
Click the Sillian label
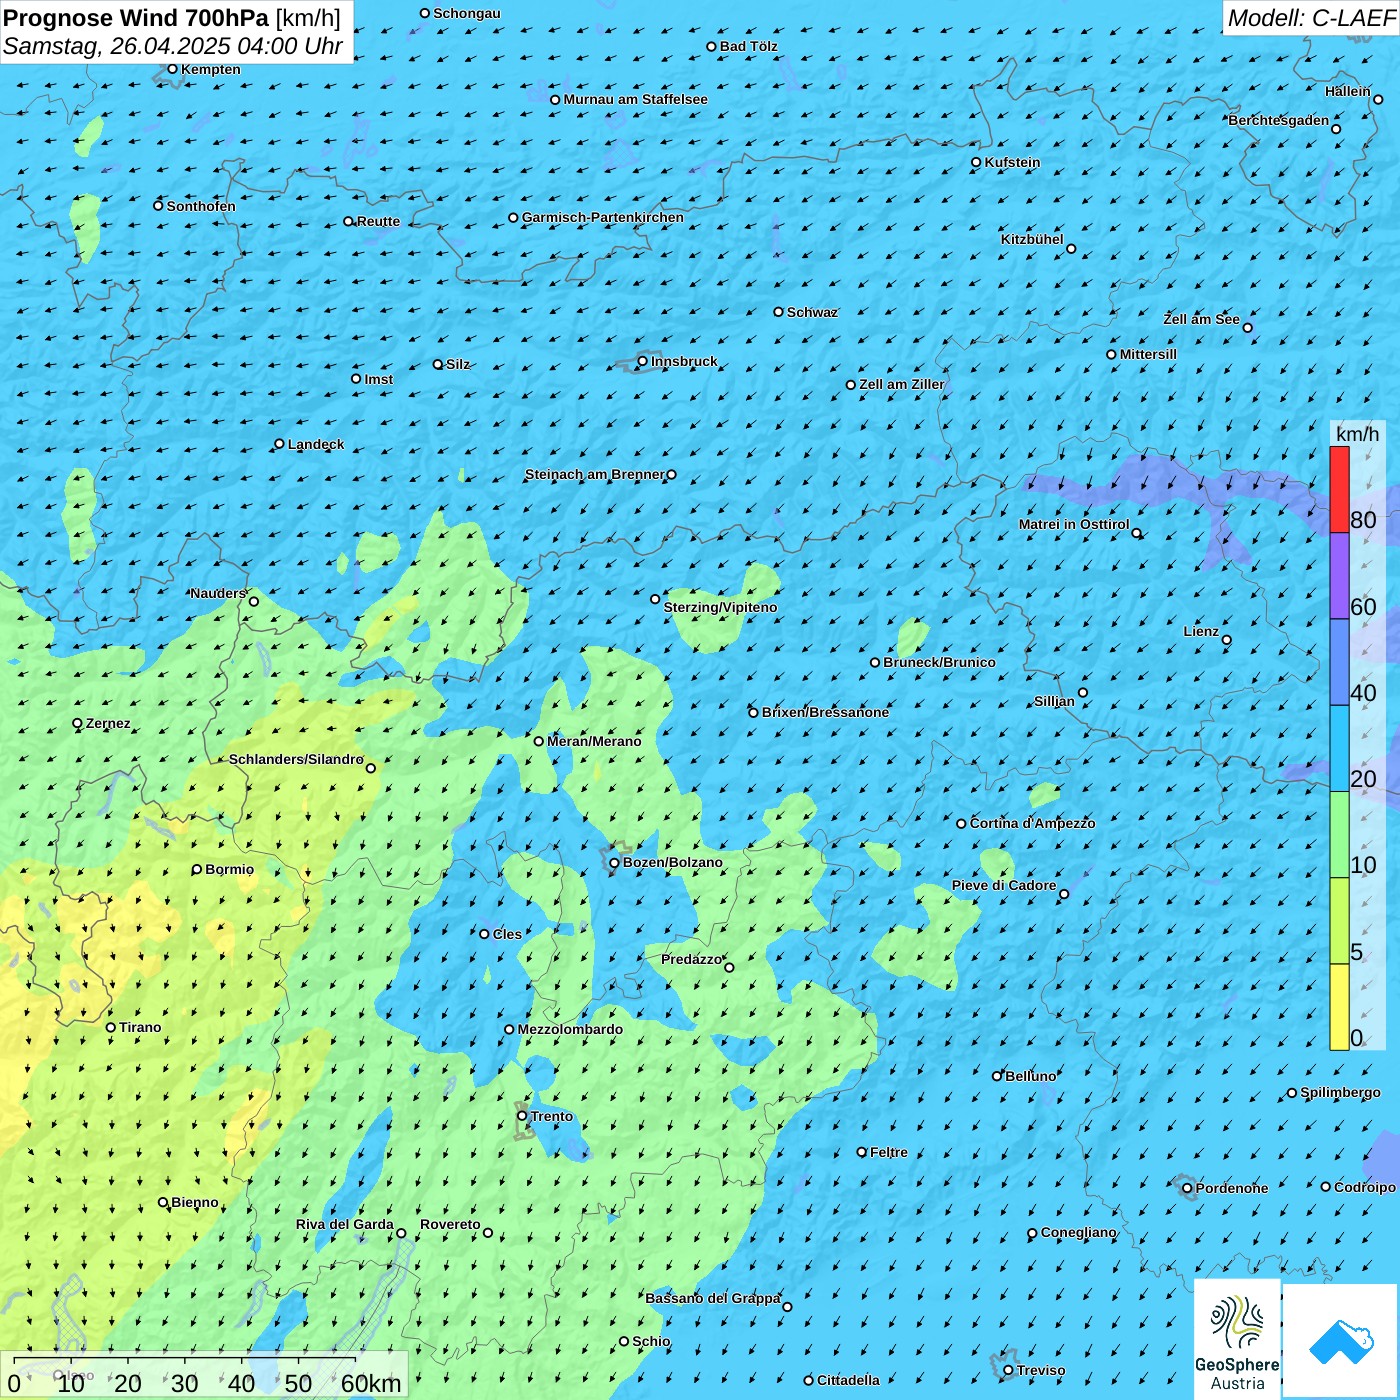[x=1054, y=701]
